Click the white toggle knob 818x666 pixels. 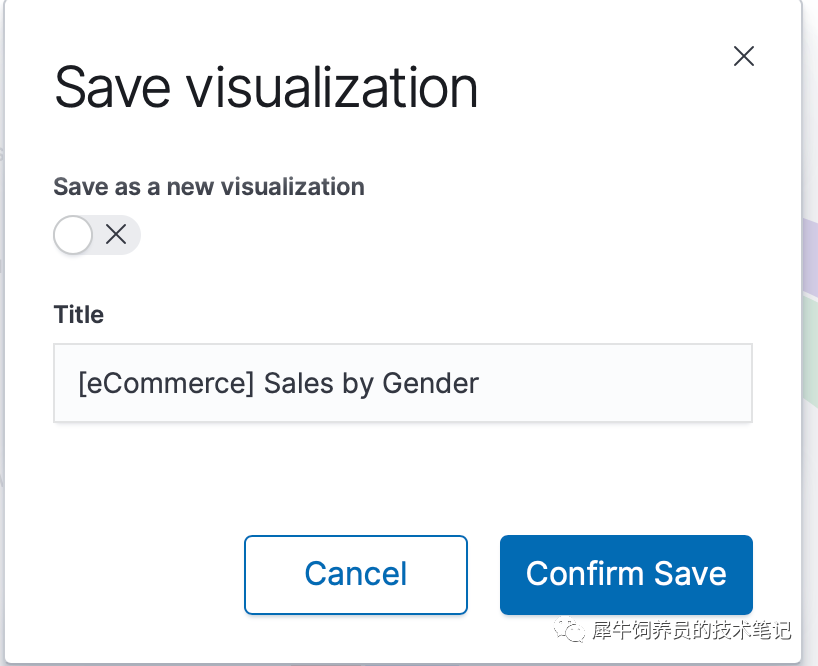tap(73, 235)
